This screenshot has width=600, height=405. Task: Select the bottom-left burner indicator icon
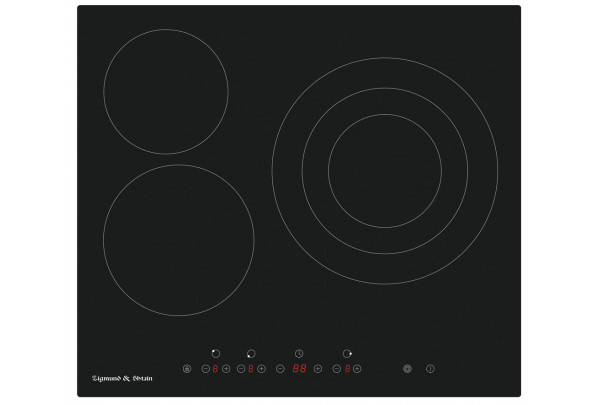[x=251, y=353]
